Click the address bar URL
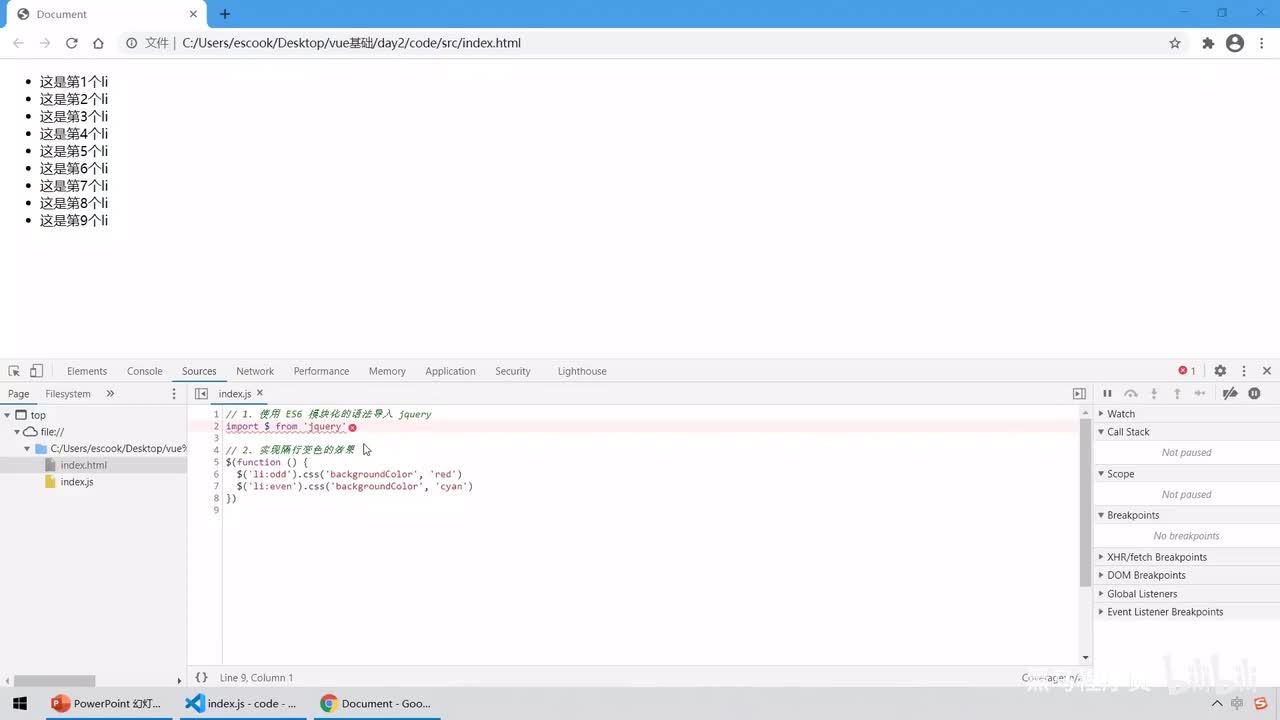The height and width of the screenshot is (720, 1280). 351,43
